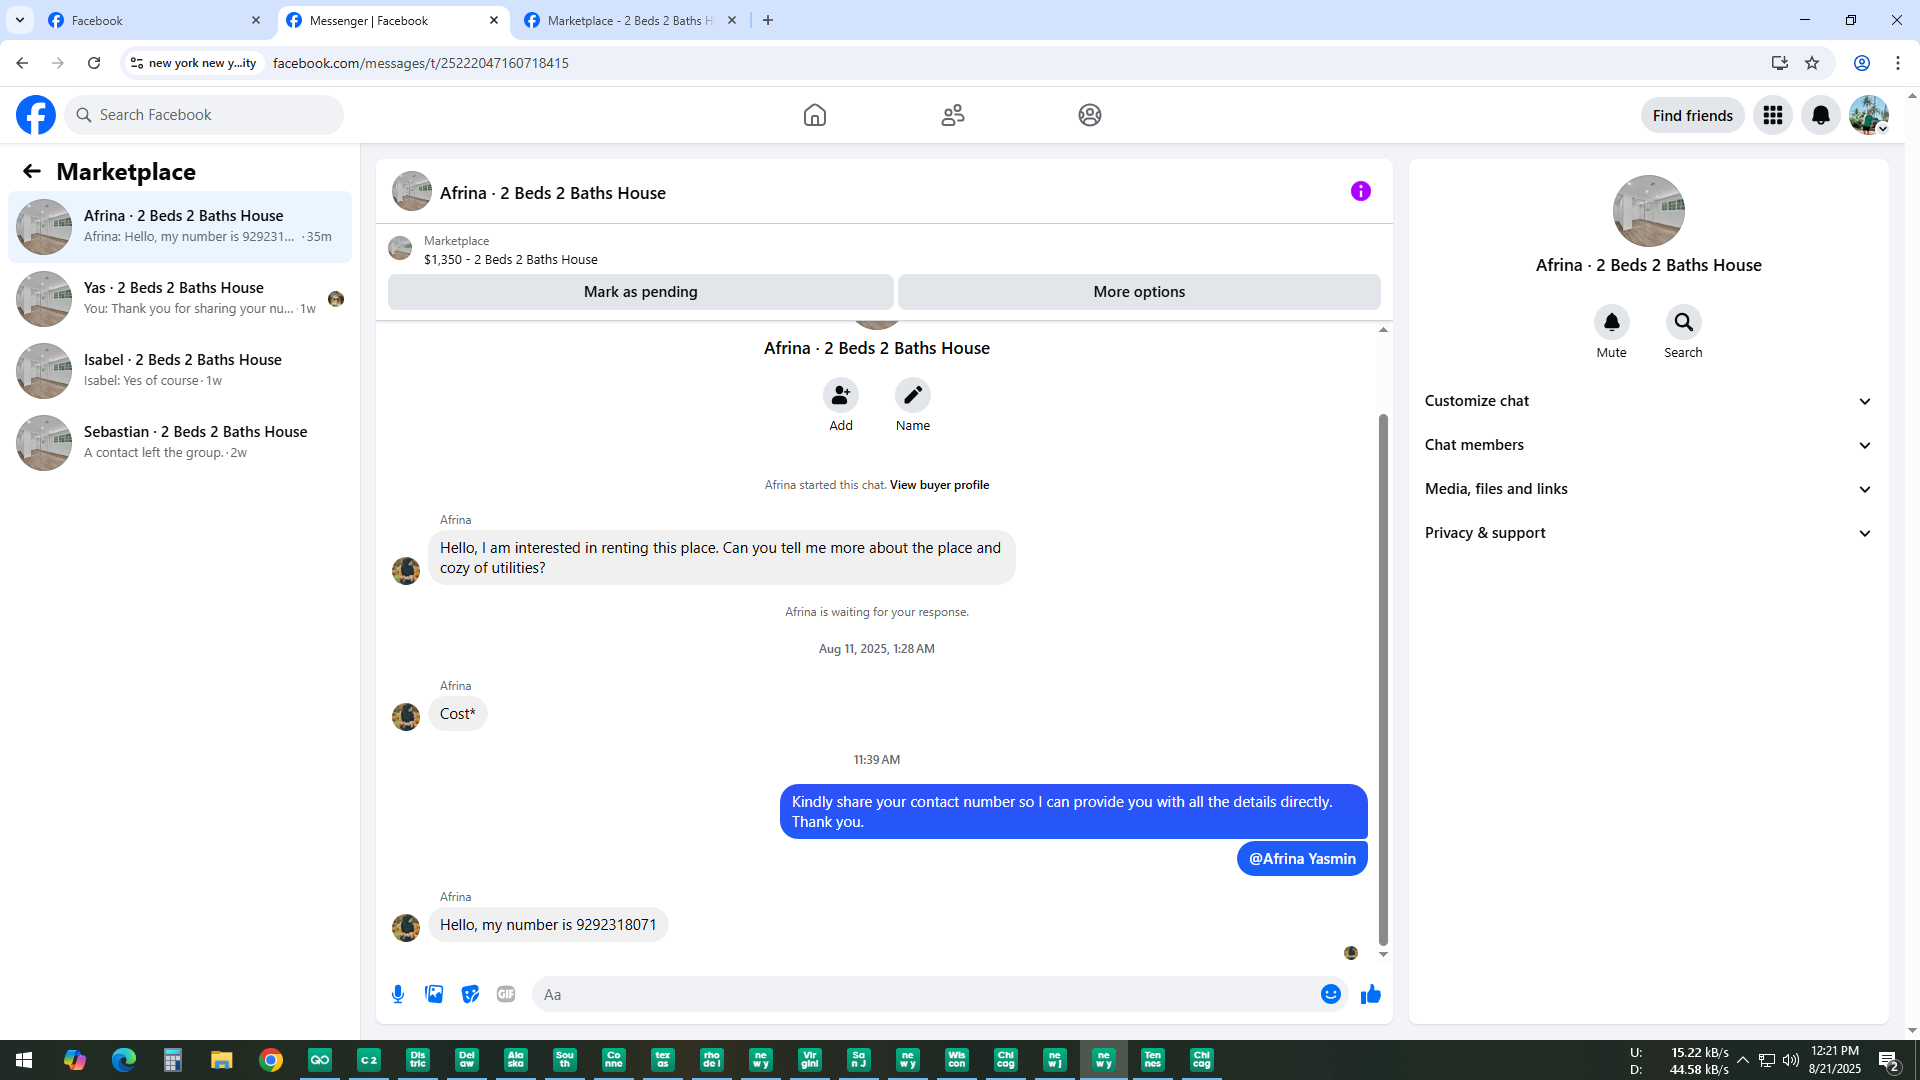
Task: Open the View buyer profile link
Action: (939, 485)
